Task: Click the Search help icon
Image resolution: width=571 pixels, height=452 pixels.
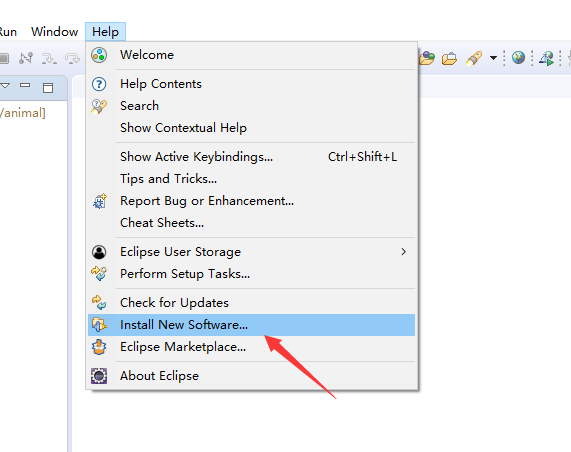Action: (x=99, y=106)
